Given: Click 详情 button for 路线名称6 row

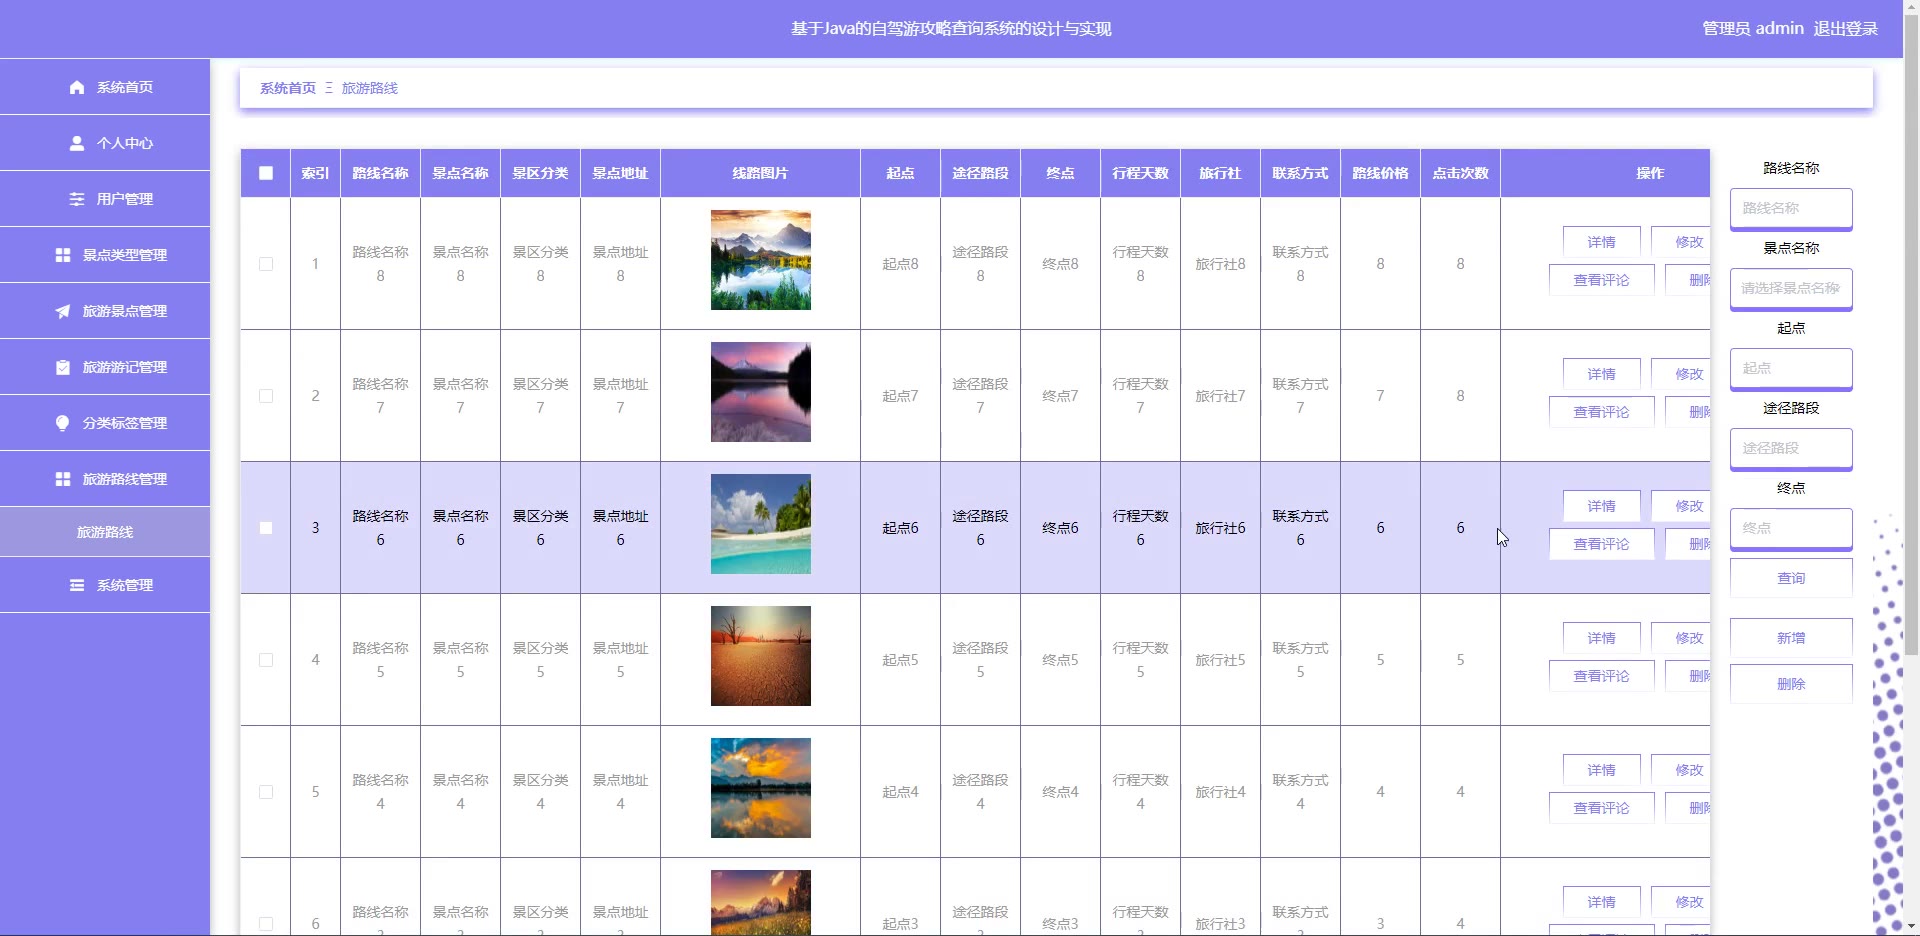Looking at the screenshot, I should [1602, 506].
